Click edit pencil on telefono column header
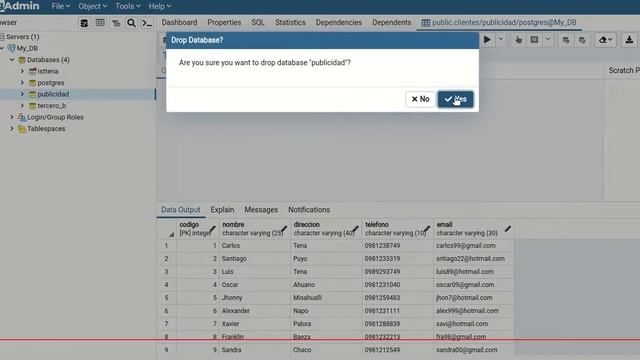The height and width of the screenshot is (360, 640). click(427, 229)
